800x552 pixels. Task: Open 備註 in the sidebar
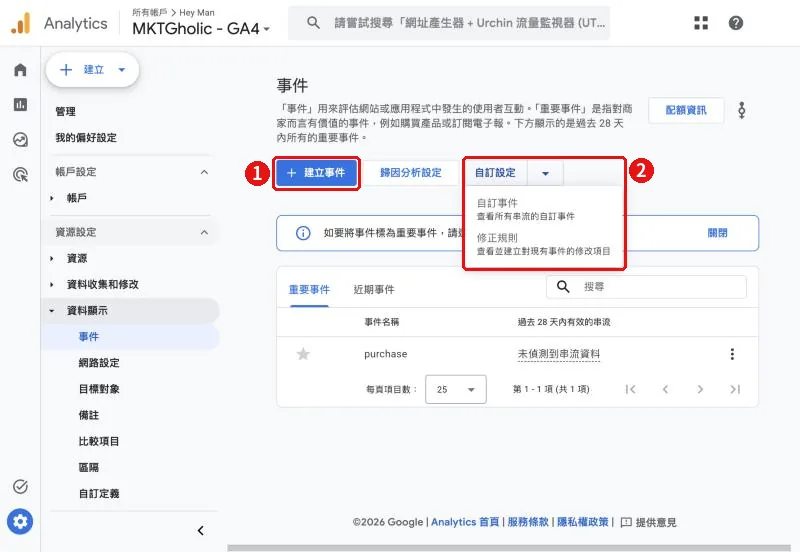pos(89,415)
